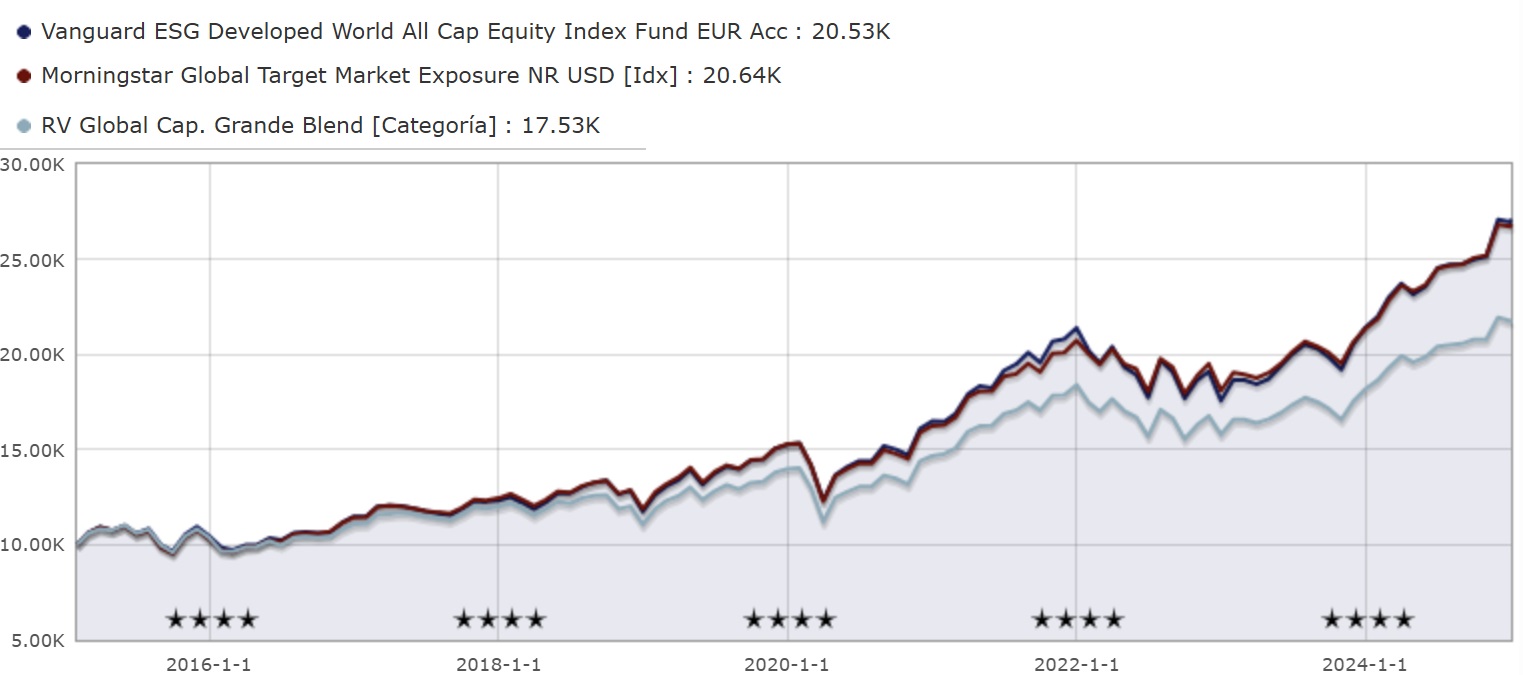Screen dimensions: 1523x675
Task: Click the dark blue Vanguard legend dot
Action: click(x=25, y=32)
